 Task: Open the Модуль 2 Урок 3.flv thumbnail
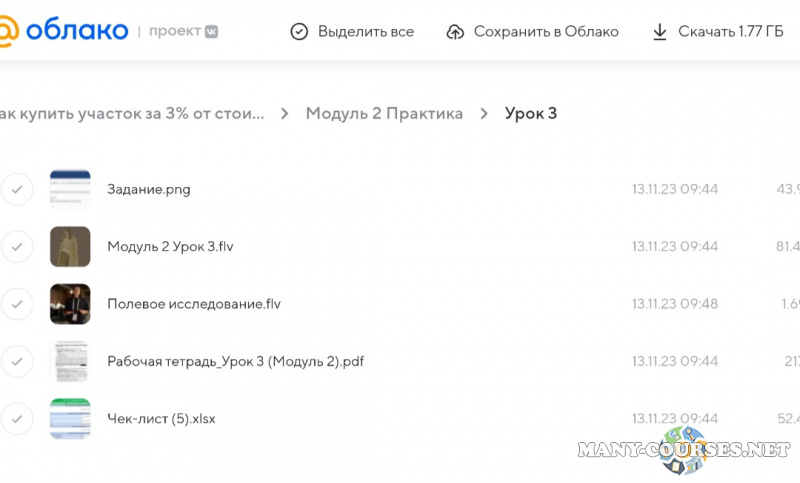pos(70,246)
